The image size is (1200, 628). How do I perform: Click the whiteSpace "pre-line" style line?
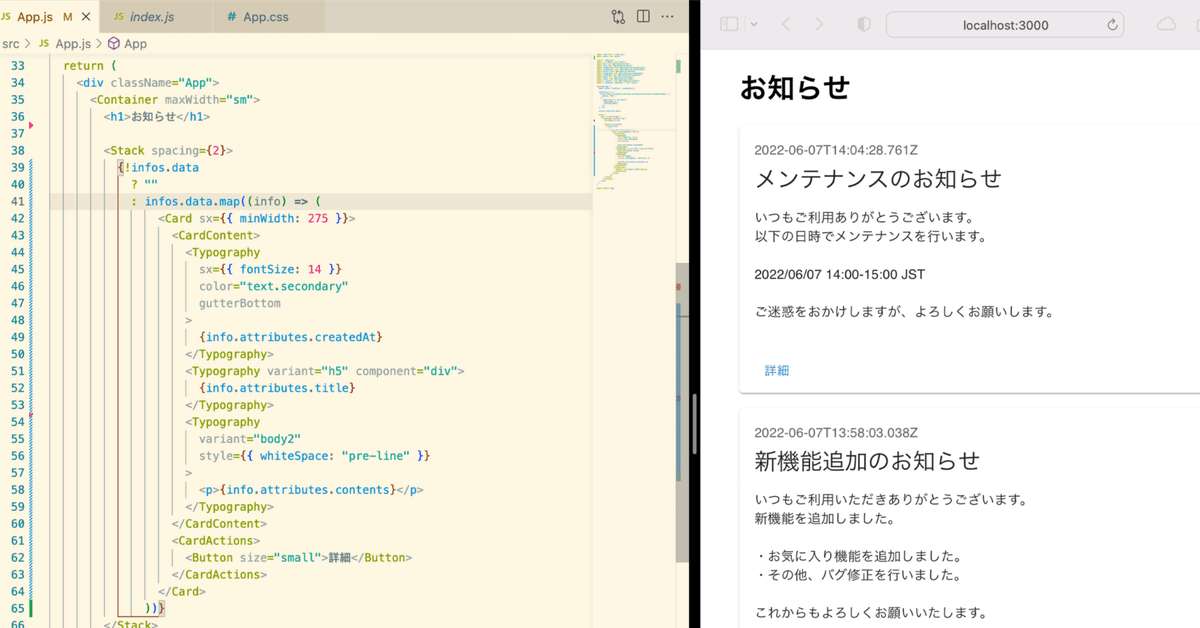point(315,456)
